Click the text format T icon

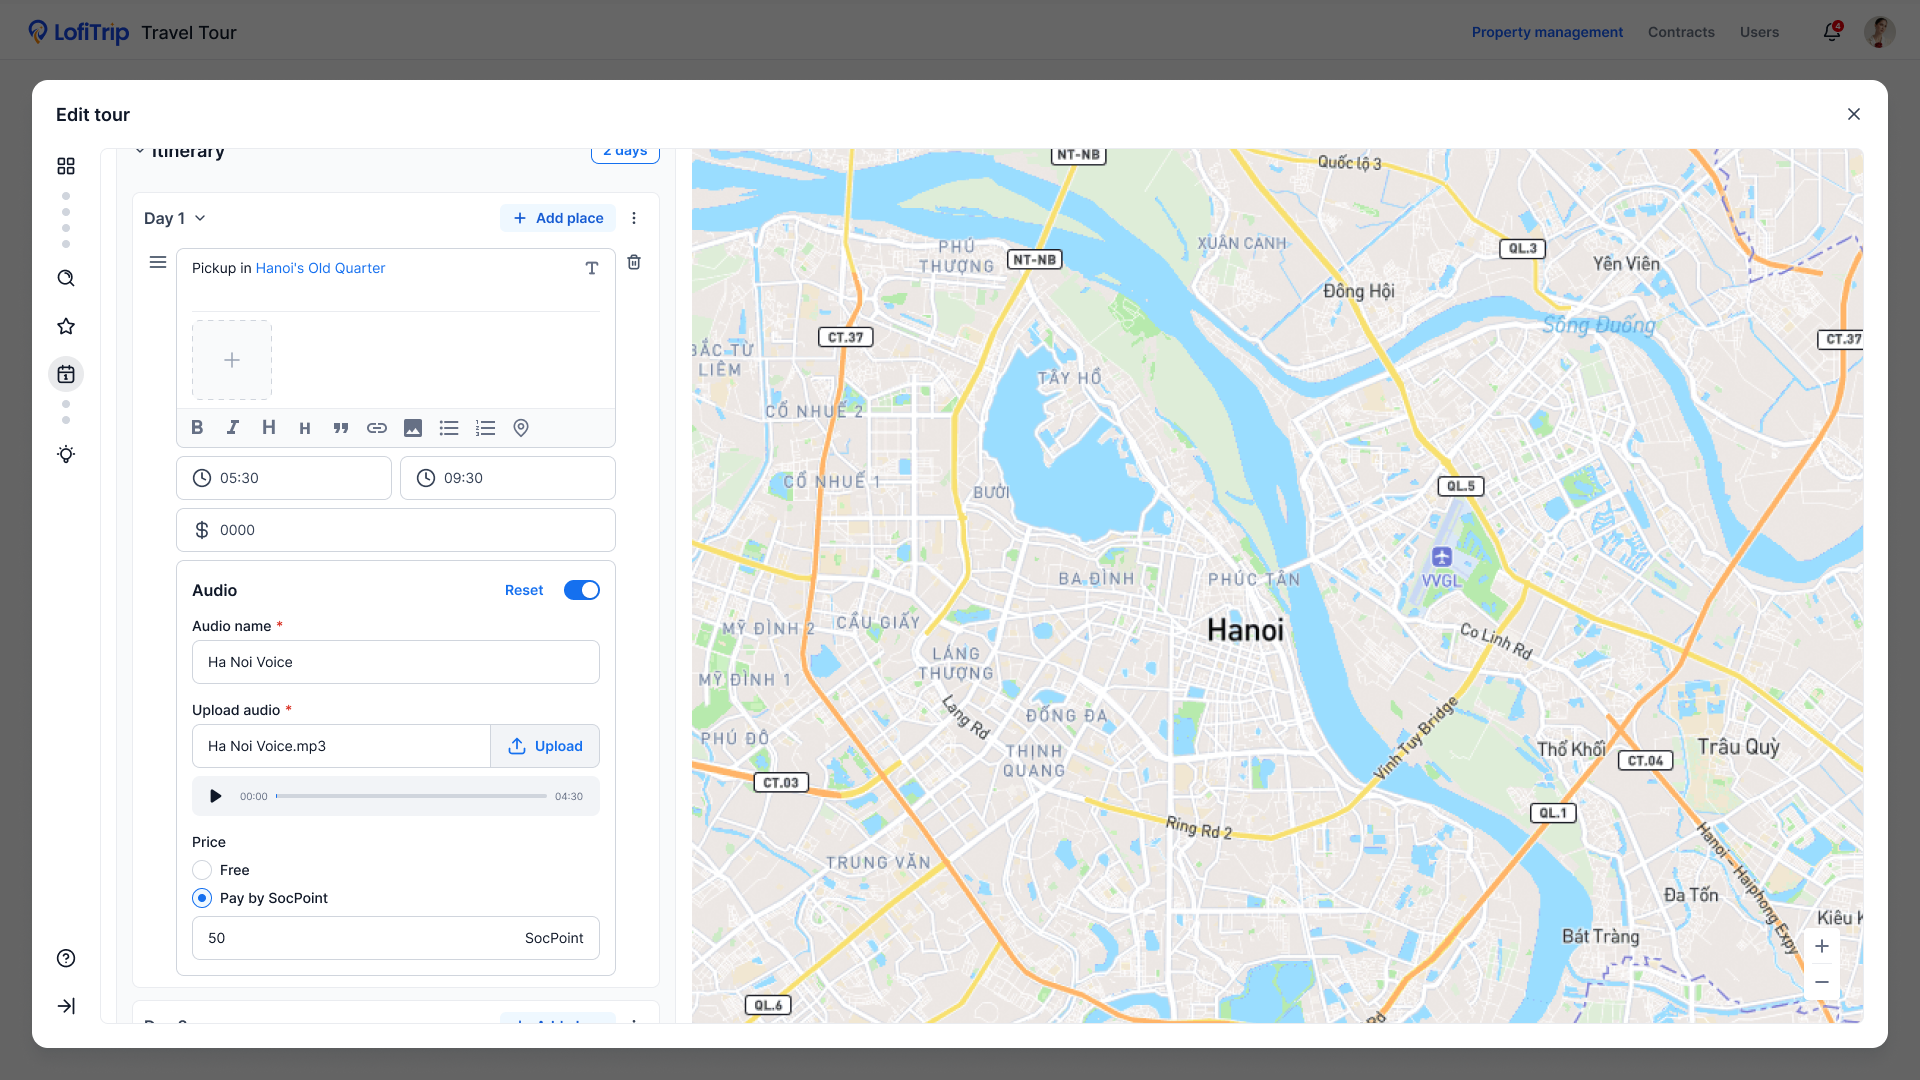click(x=592, y=268)
